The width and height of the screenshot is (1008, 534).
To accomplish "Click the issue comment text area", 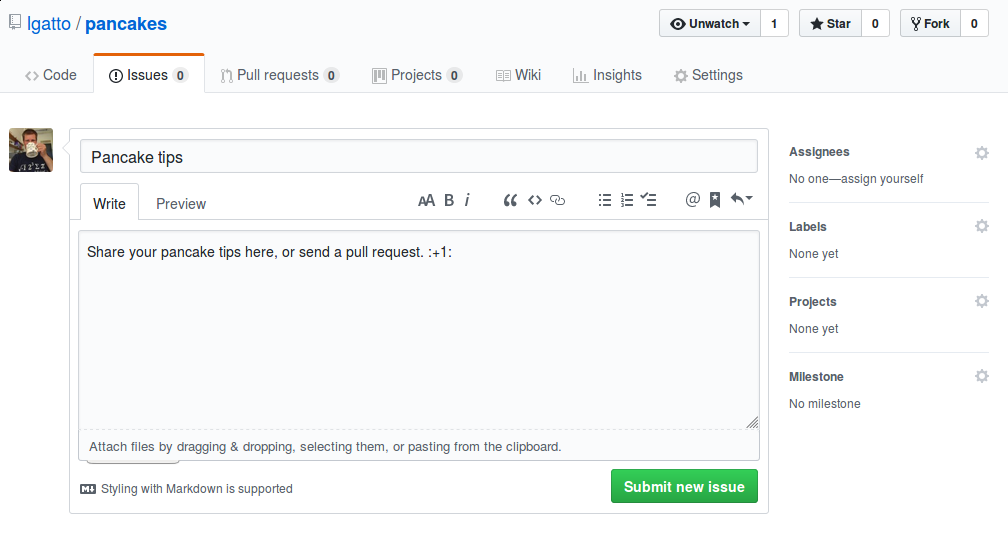I will click(x=418, y=330).
